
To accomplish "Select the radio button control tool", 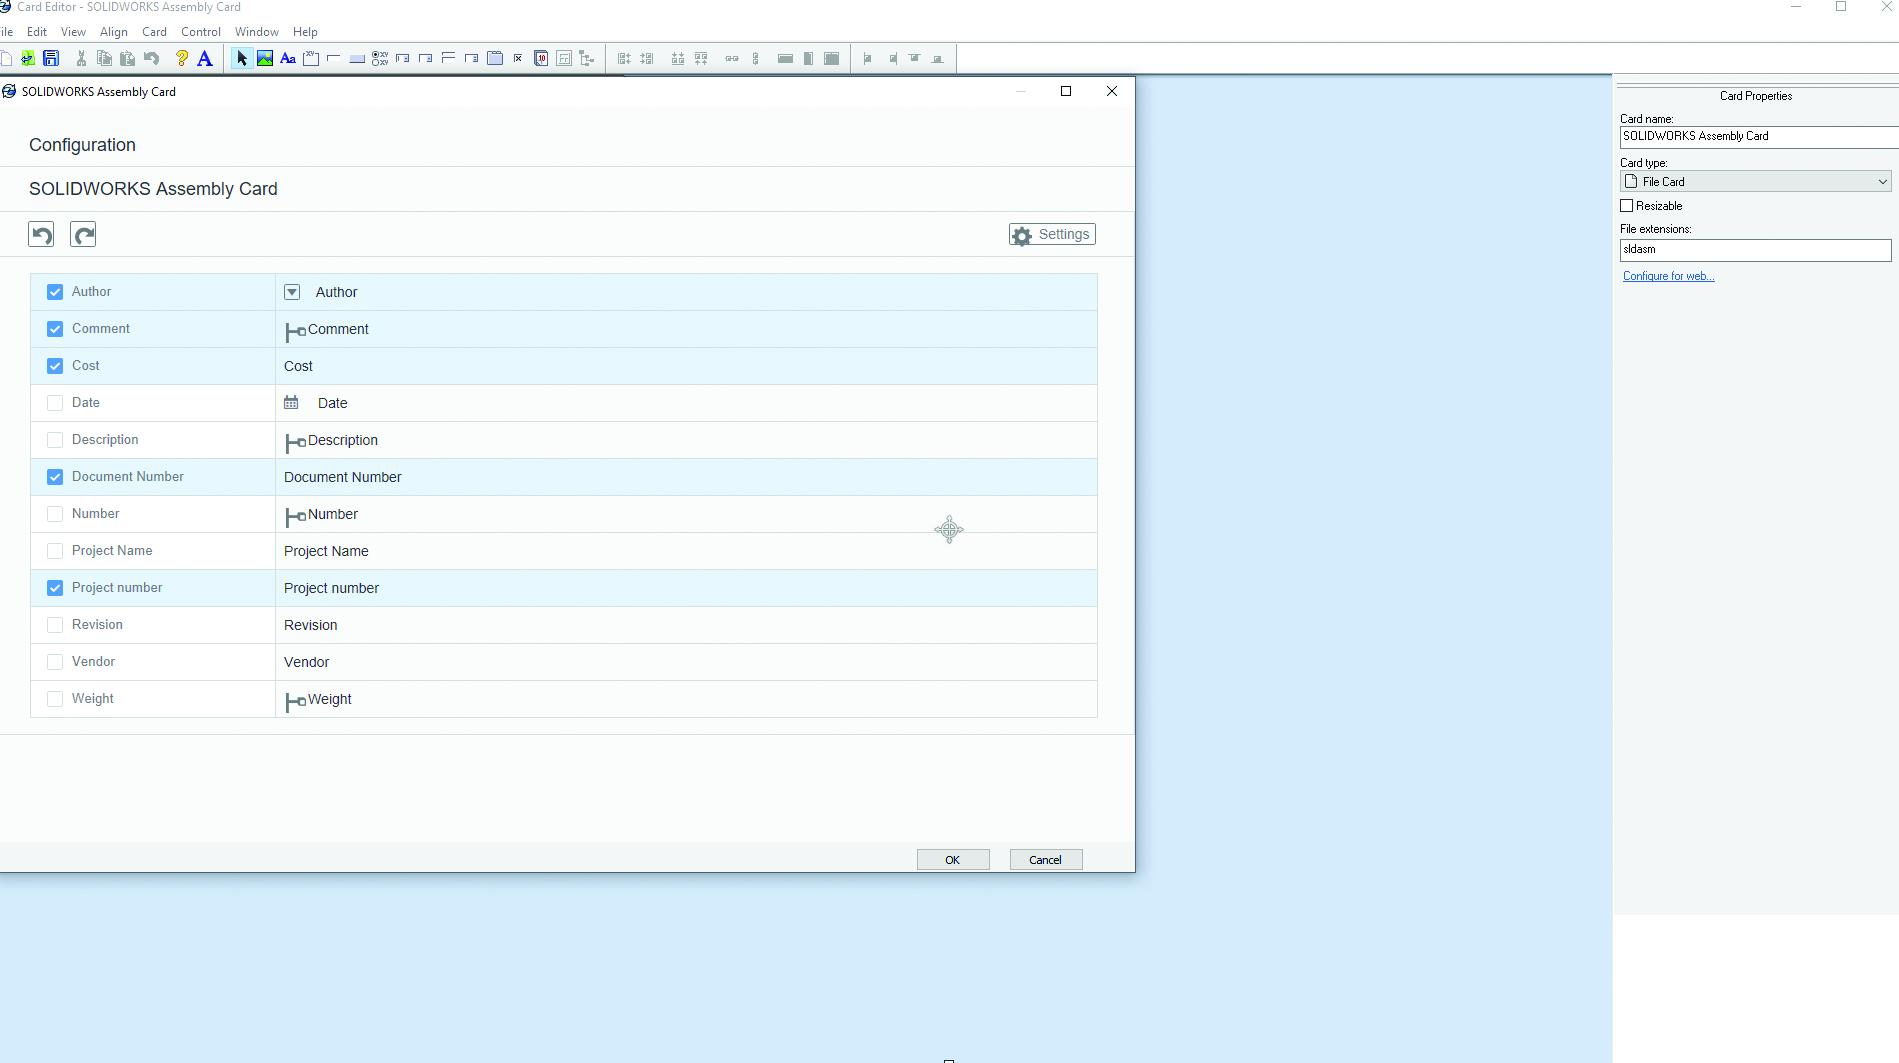I will coord(380,58).
